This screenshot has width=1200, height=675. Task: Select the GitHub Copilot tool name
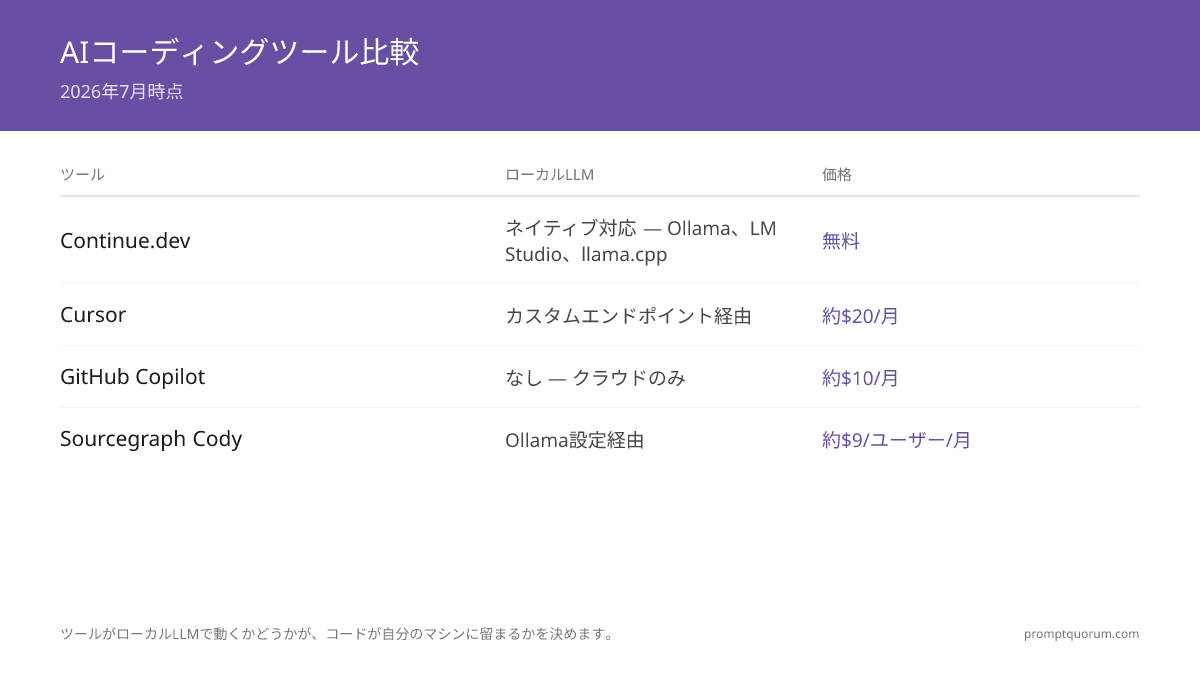[x=132, y=377]
